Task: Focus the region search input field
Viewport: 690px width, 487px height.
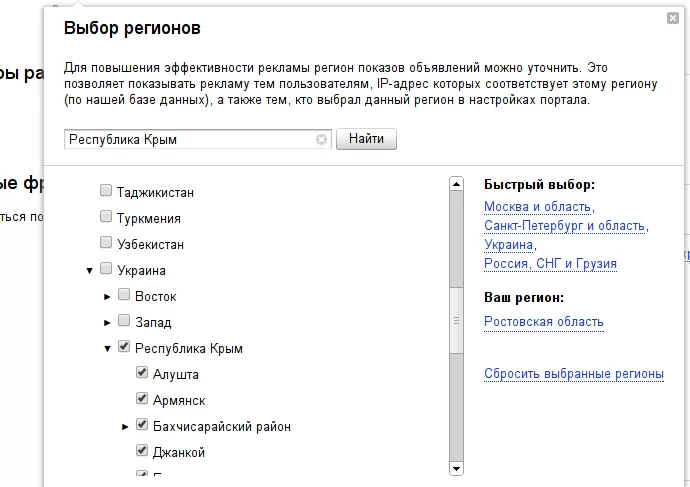Action: tap(190, 140)
